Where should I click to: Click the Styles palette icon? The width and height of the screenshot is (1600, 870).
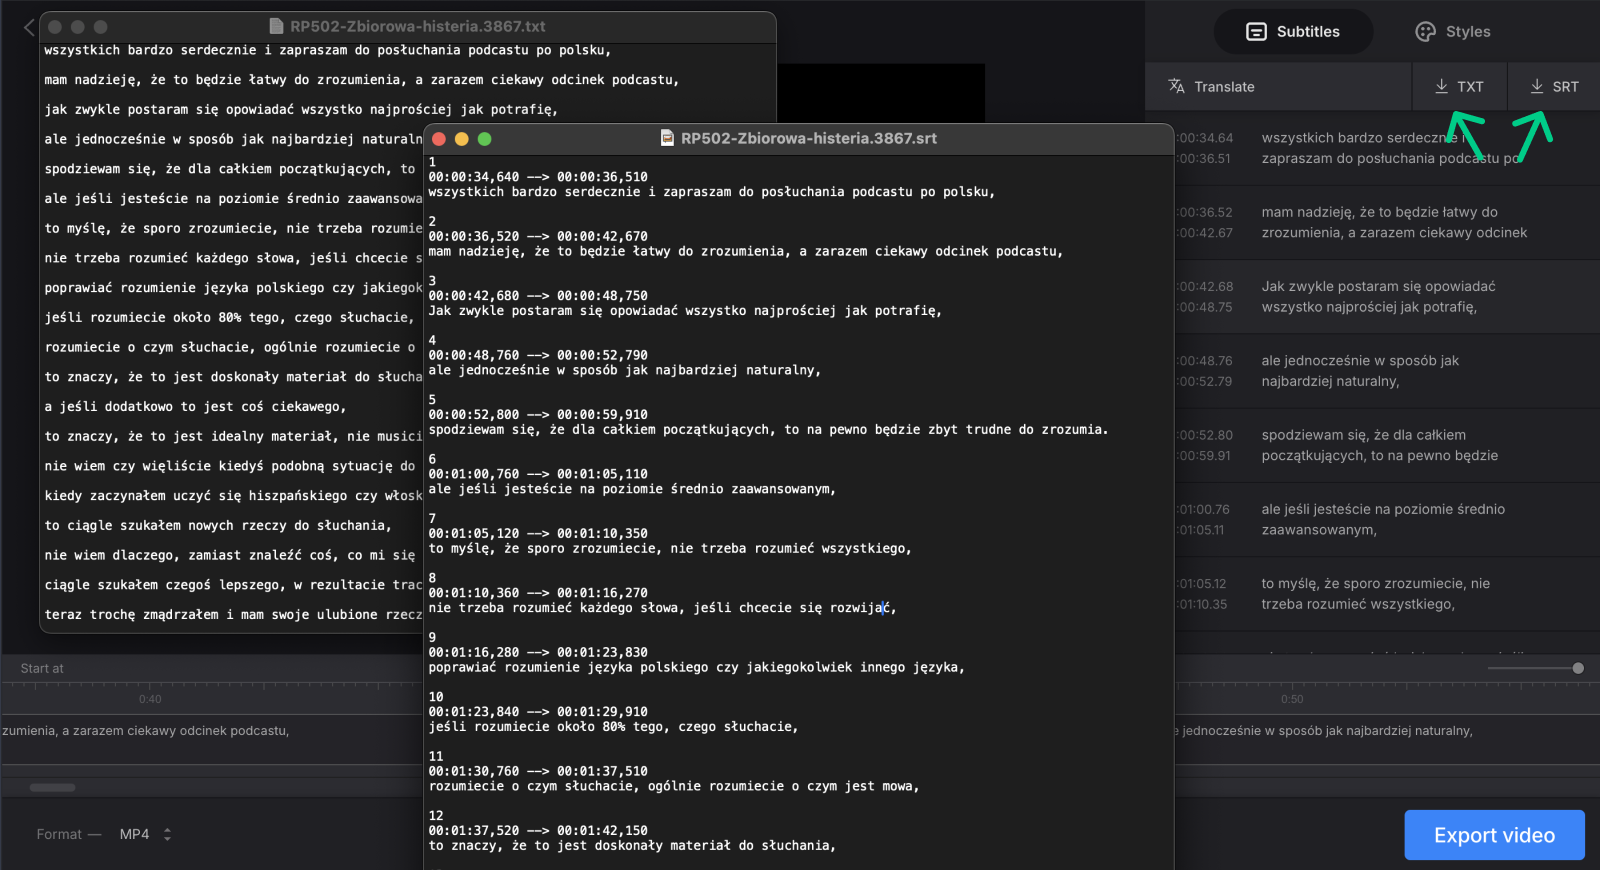[x=1425, y=32]
